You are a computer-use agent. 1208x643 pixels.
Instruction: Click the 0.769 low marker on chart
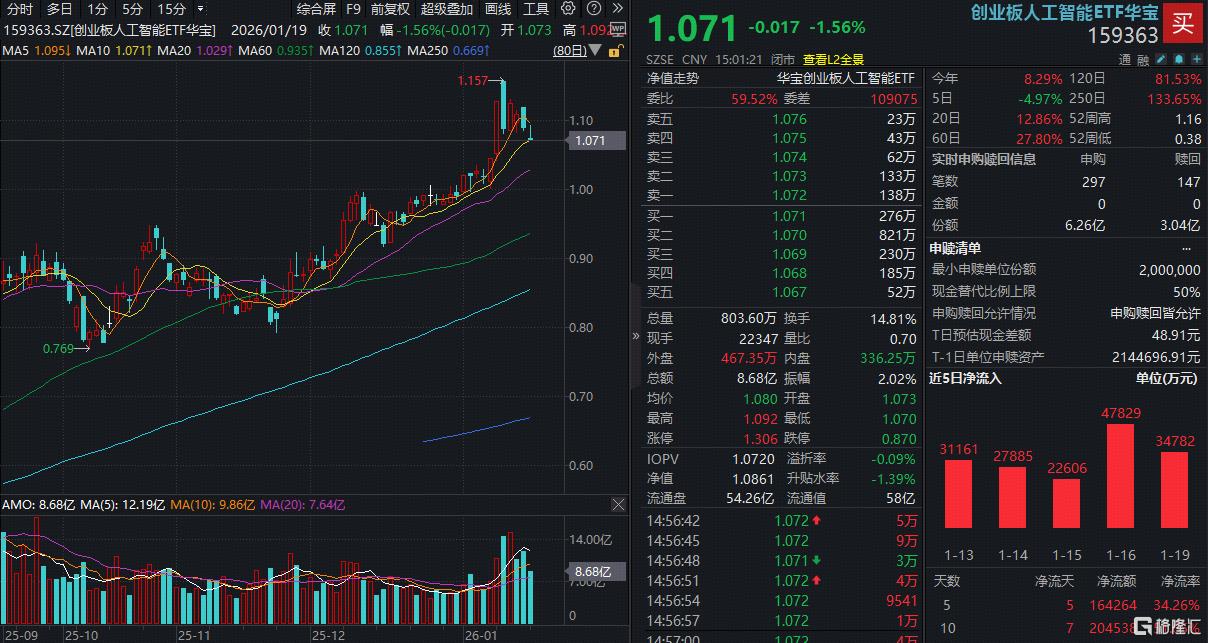59,348
